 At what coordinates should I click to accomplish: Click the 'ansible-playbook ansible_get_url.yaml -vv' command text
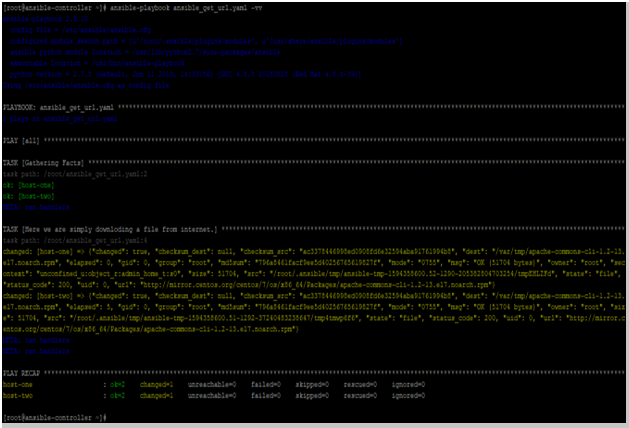pos(186,8)
